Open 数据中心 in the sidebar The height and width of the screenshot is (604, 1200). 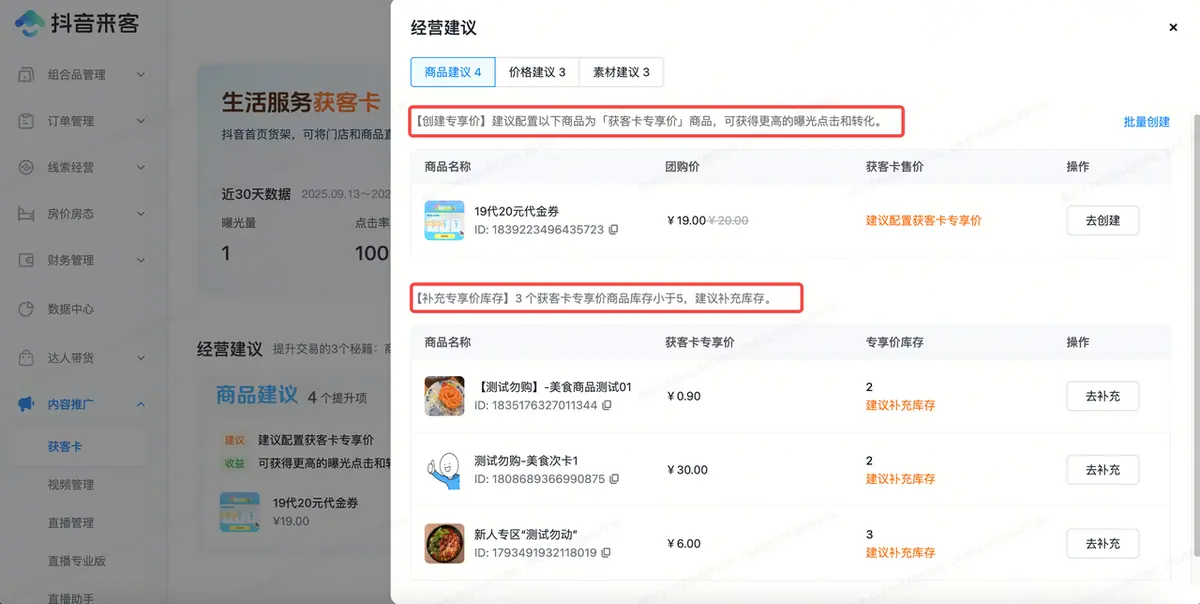tap(71, 309)
